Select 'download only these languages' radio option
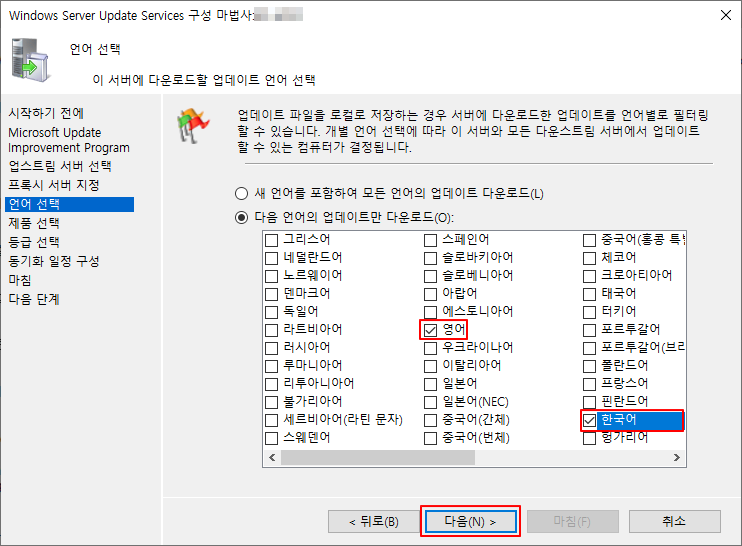This screenshot has height=546, width=742. click(x=241, y=218)
